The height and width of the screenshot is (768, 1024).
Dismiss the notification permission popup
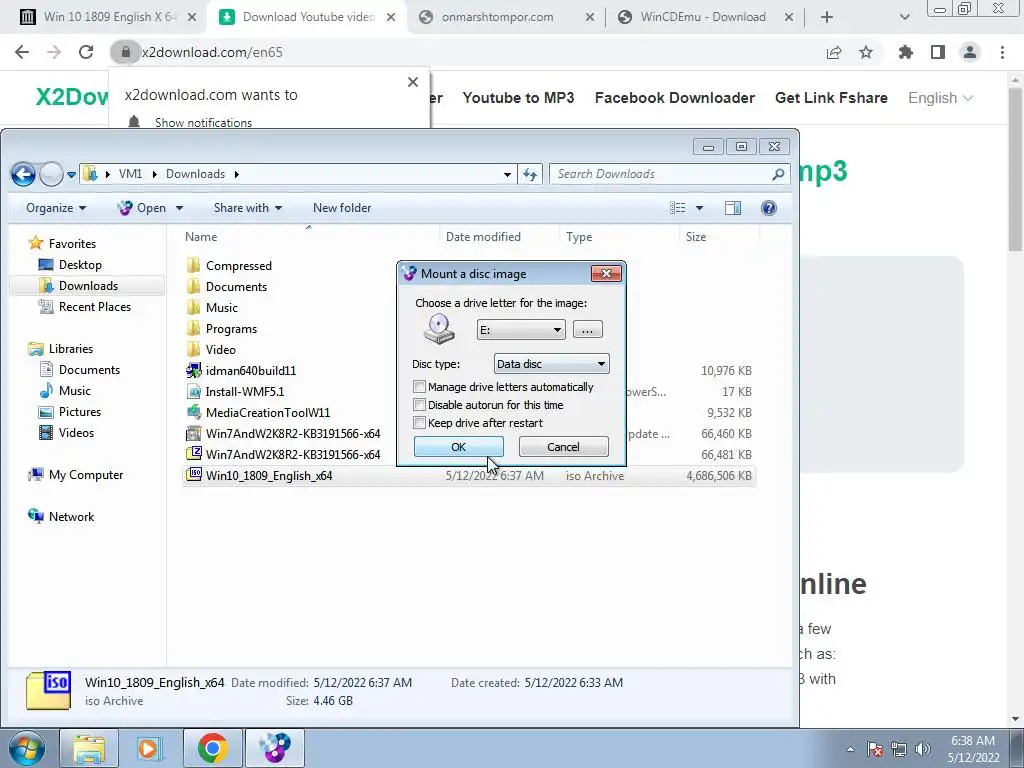(x=413, y=82)
